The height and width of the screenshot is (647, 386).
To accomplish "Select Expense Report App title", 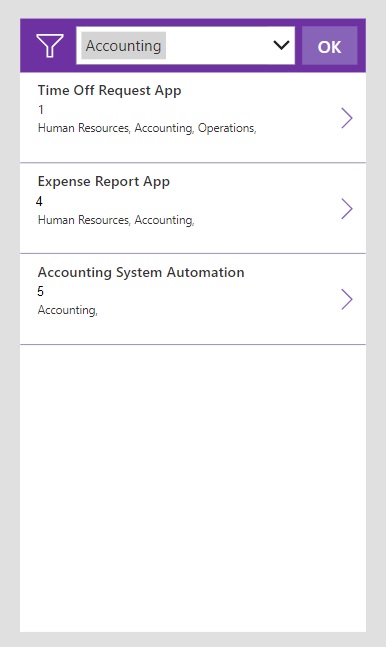I will [x=104, y=182].
